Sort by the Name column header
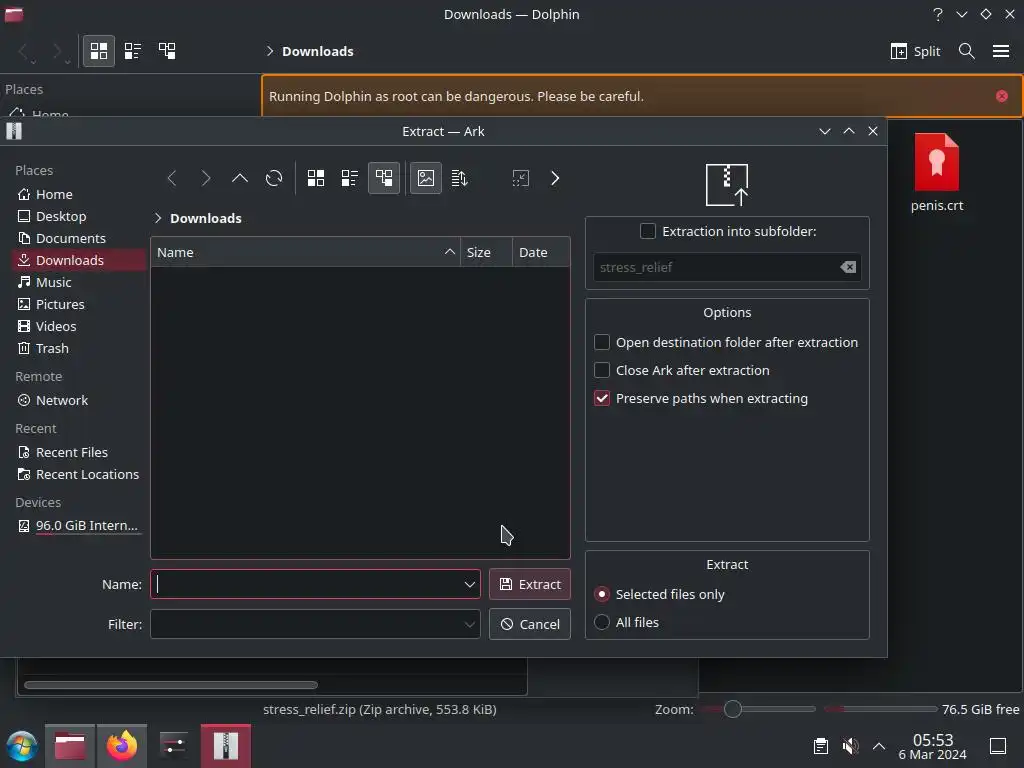1024x768 pixels. click(305, 253)
